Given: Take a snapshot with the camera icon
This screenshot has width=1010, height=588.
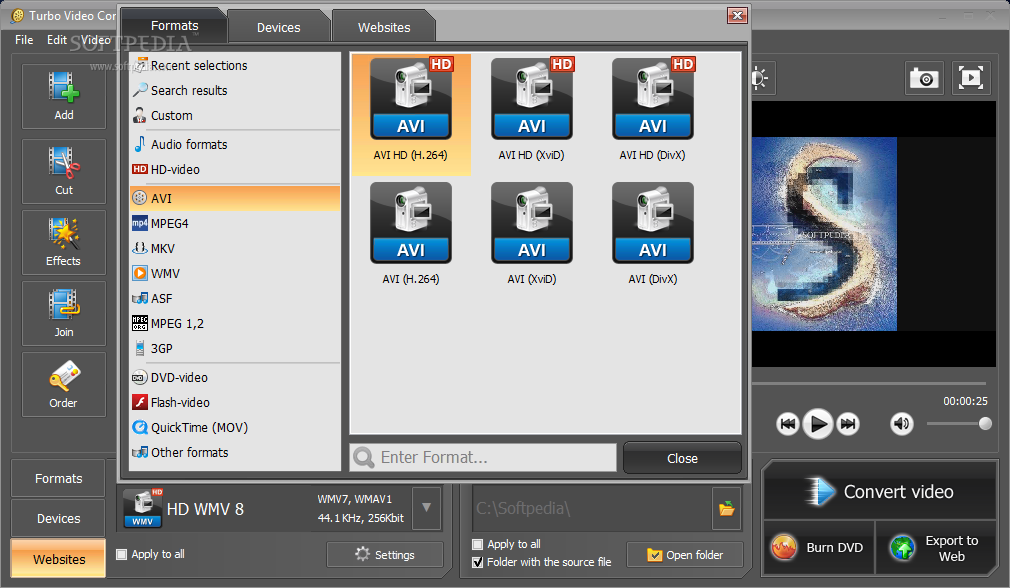Looking at the screenshot, I should (x=924, y=79).
